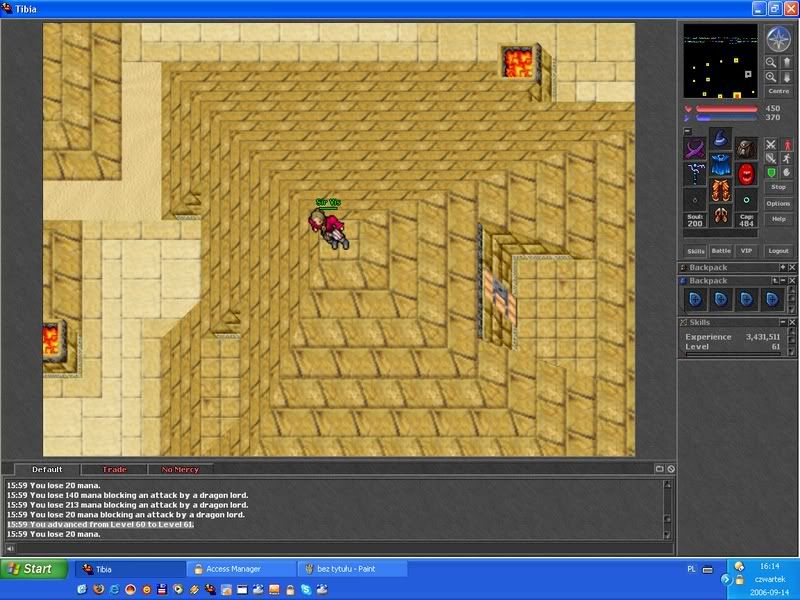This screenshot has height=600, width=800.
Task: Close the second Backpack window
Action: pos(792,281)
